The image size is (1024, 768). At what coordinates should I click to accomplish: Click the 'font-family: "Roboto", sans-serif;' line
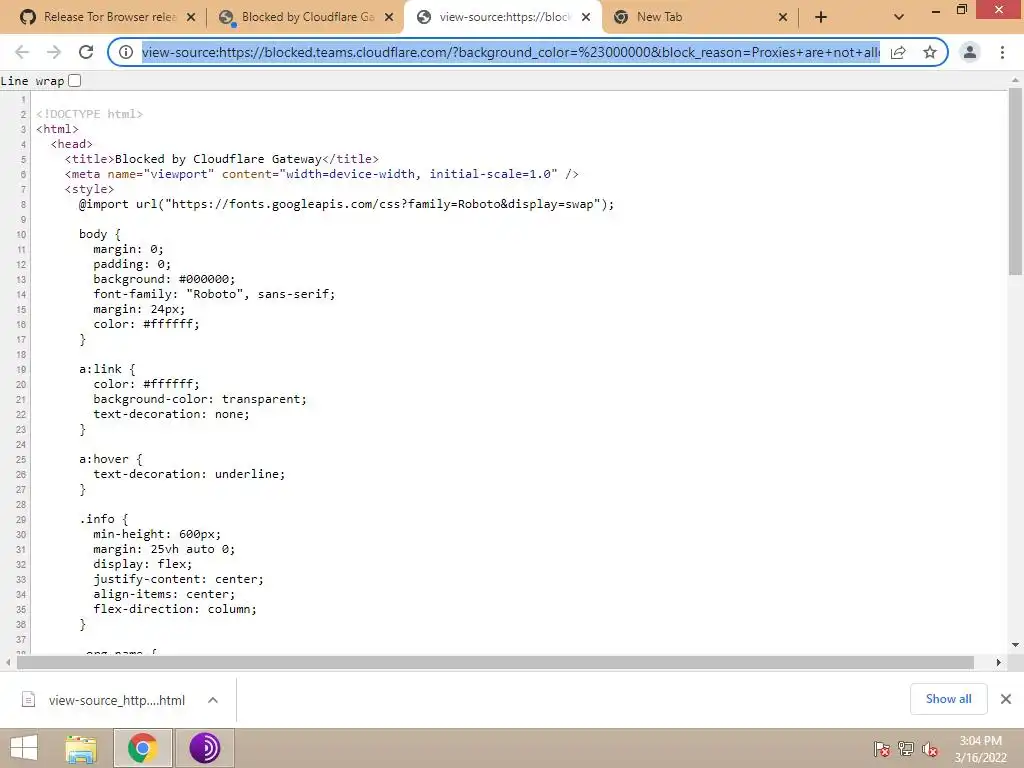coord(214,294)
